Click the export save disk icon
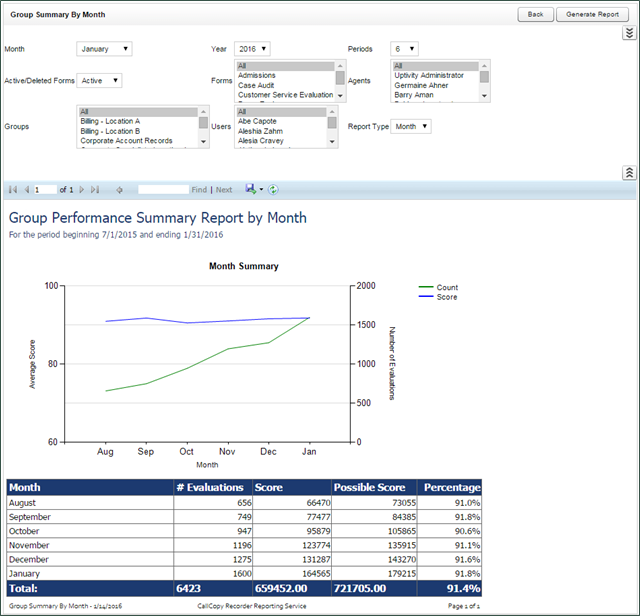The width and height of the screenshot is (640, 616). tap(250, 189)
